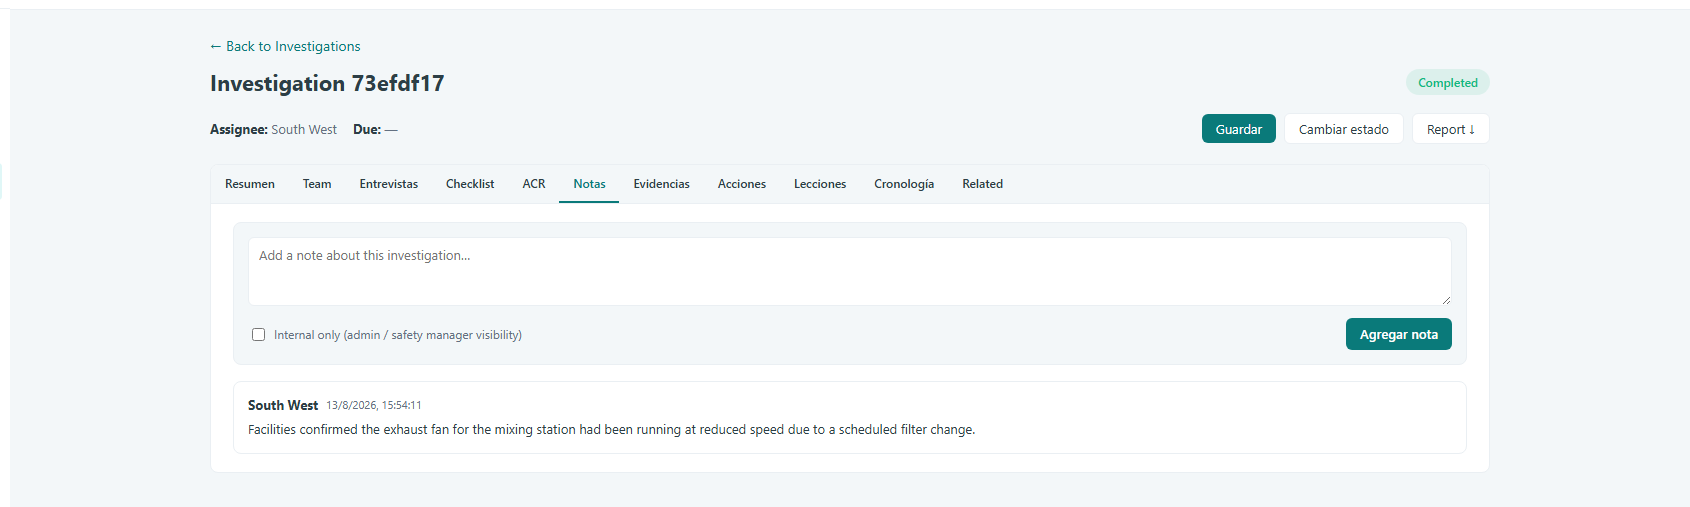Viewport: 1690px width, 507px height.
Task: Go back to Investigations list
Action: (x=285, y=46)
